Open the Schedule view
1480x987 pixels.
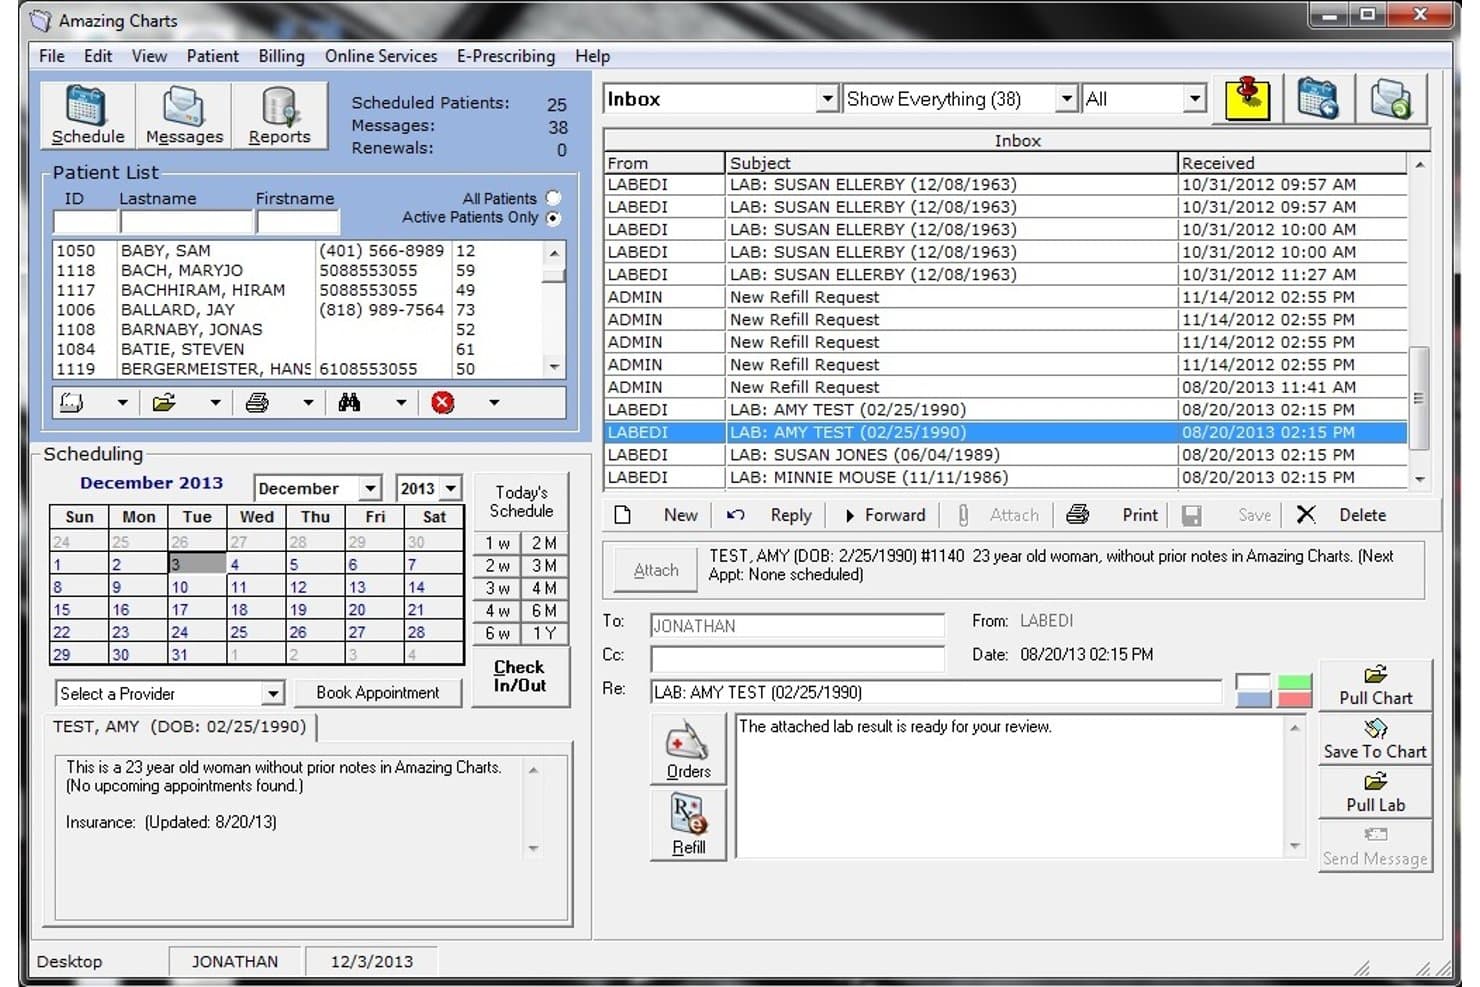88,116
